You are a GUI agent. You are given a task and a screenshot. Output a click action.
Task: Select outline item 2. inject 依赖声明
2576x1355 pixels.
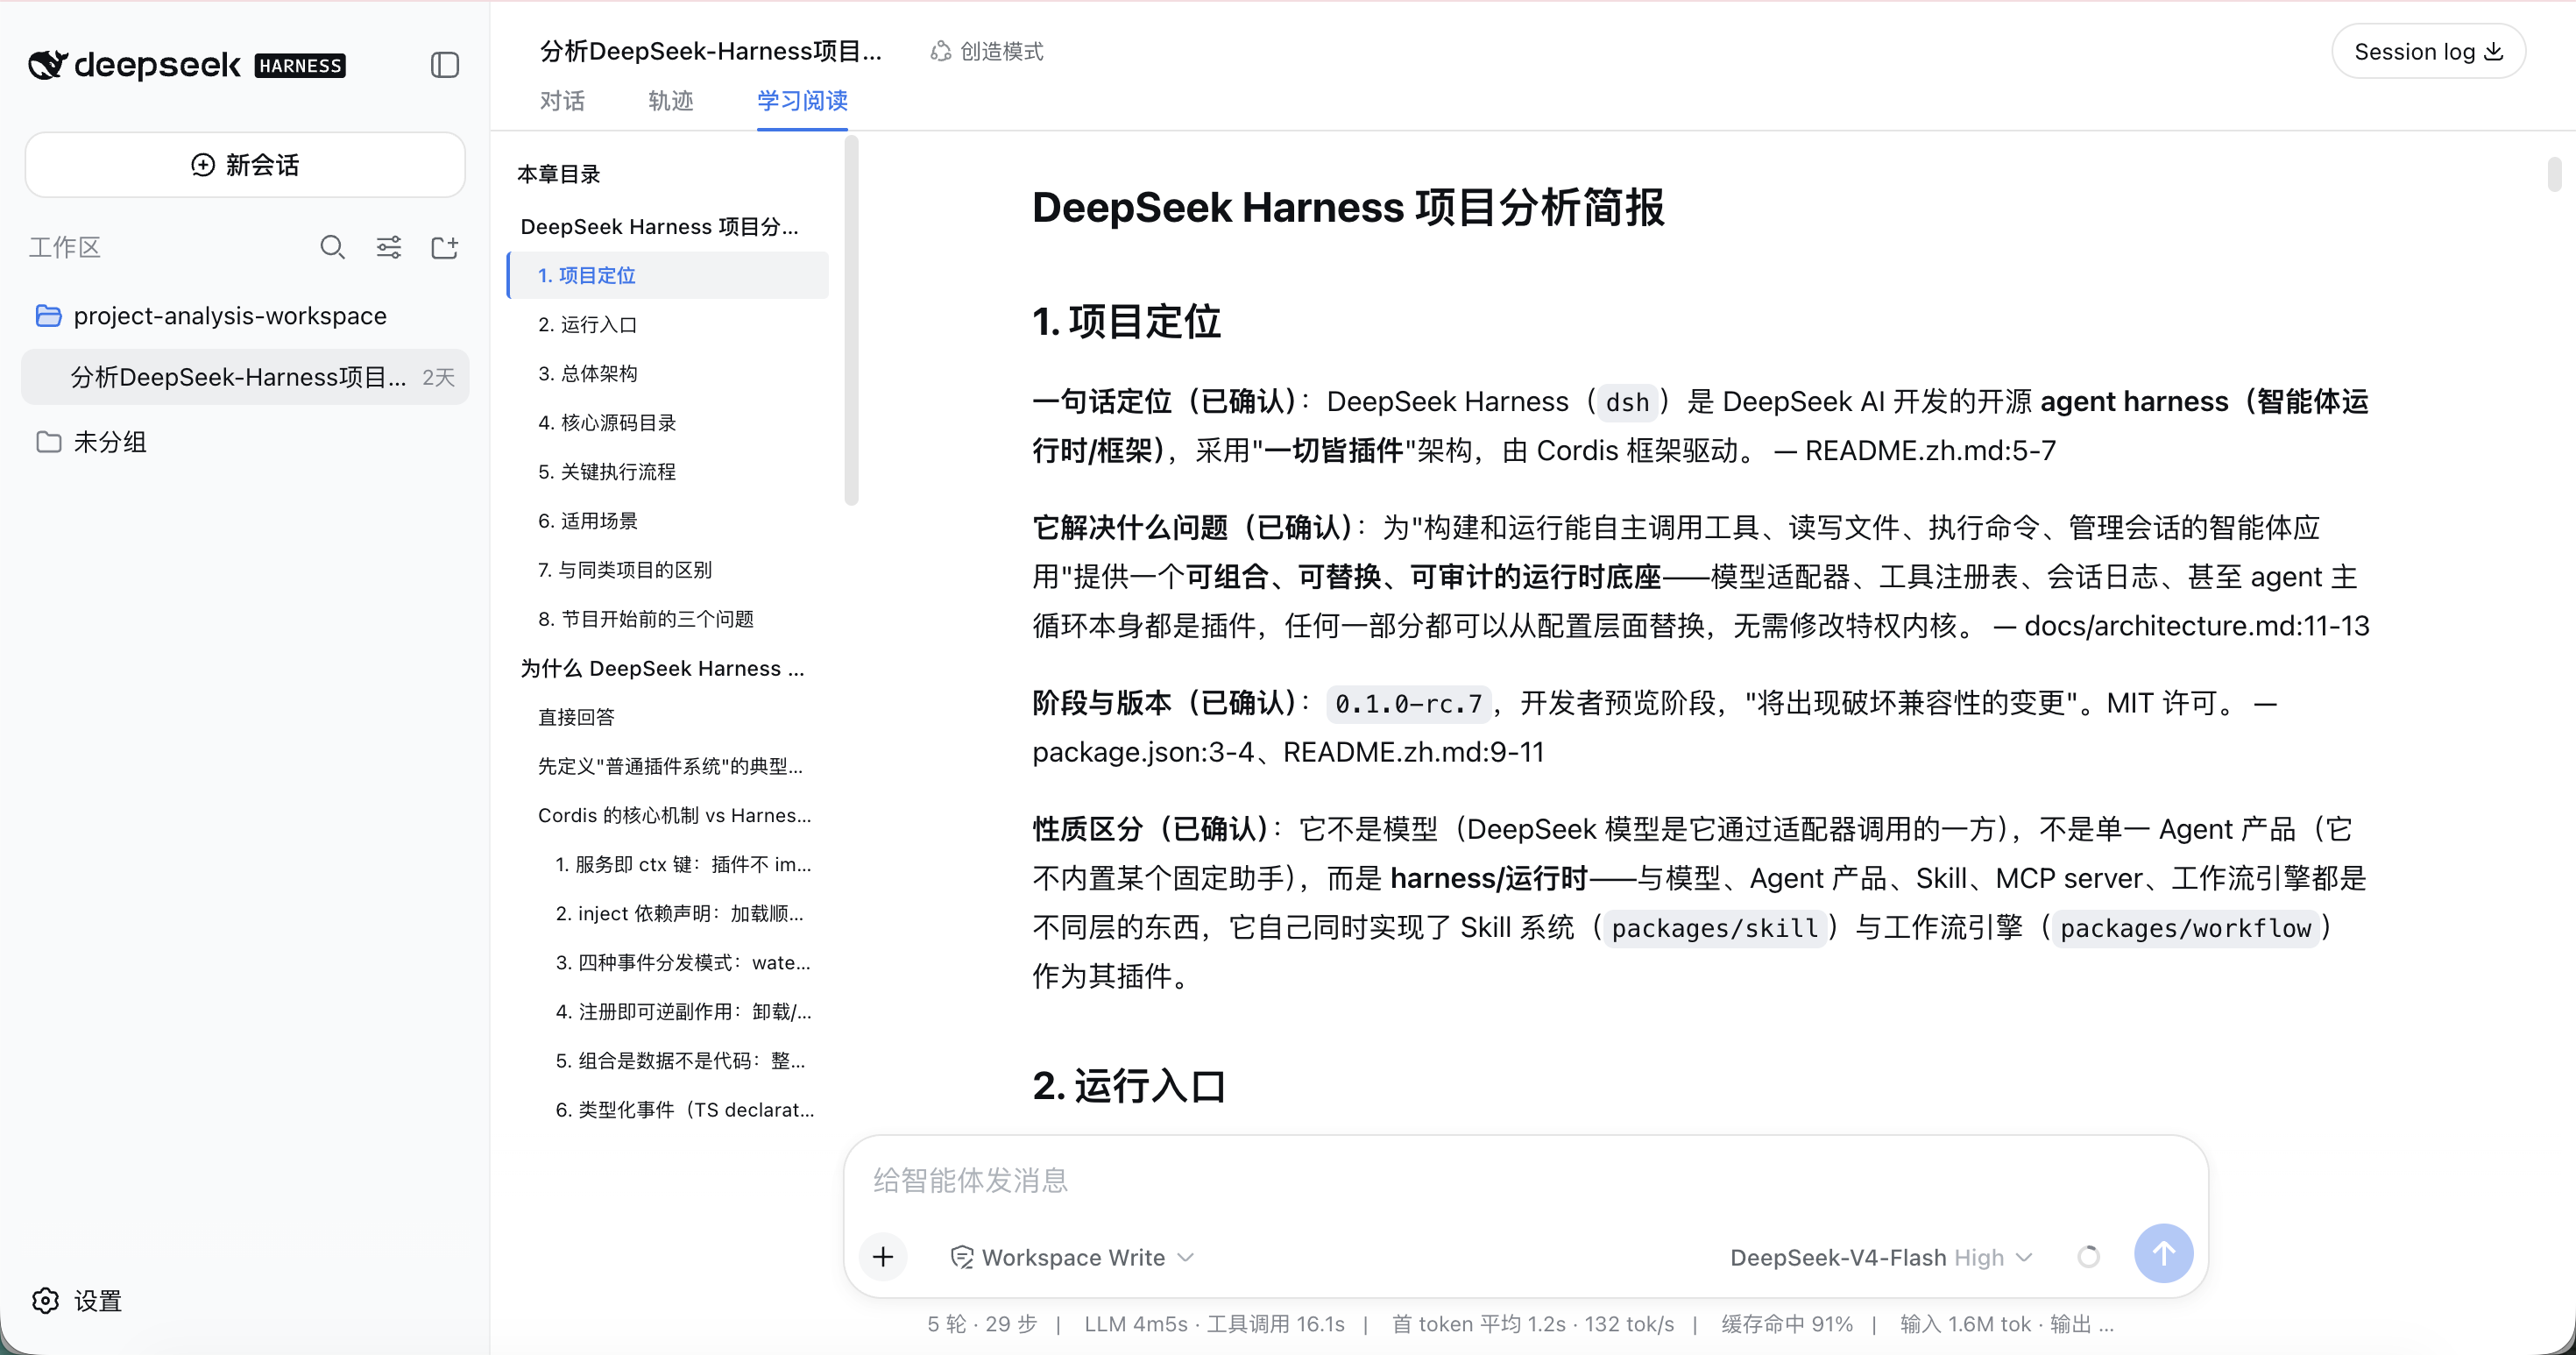click(x=668, y=913)
